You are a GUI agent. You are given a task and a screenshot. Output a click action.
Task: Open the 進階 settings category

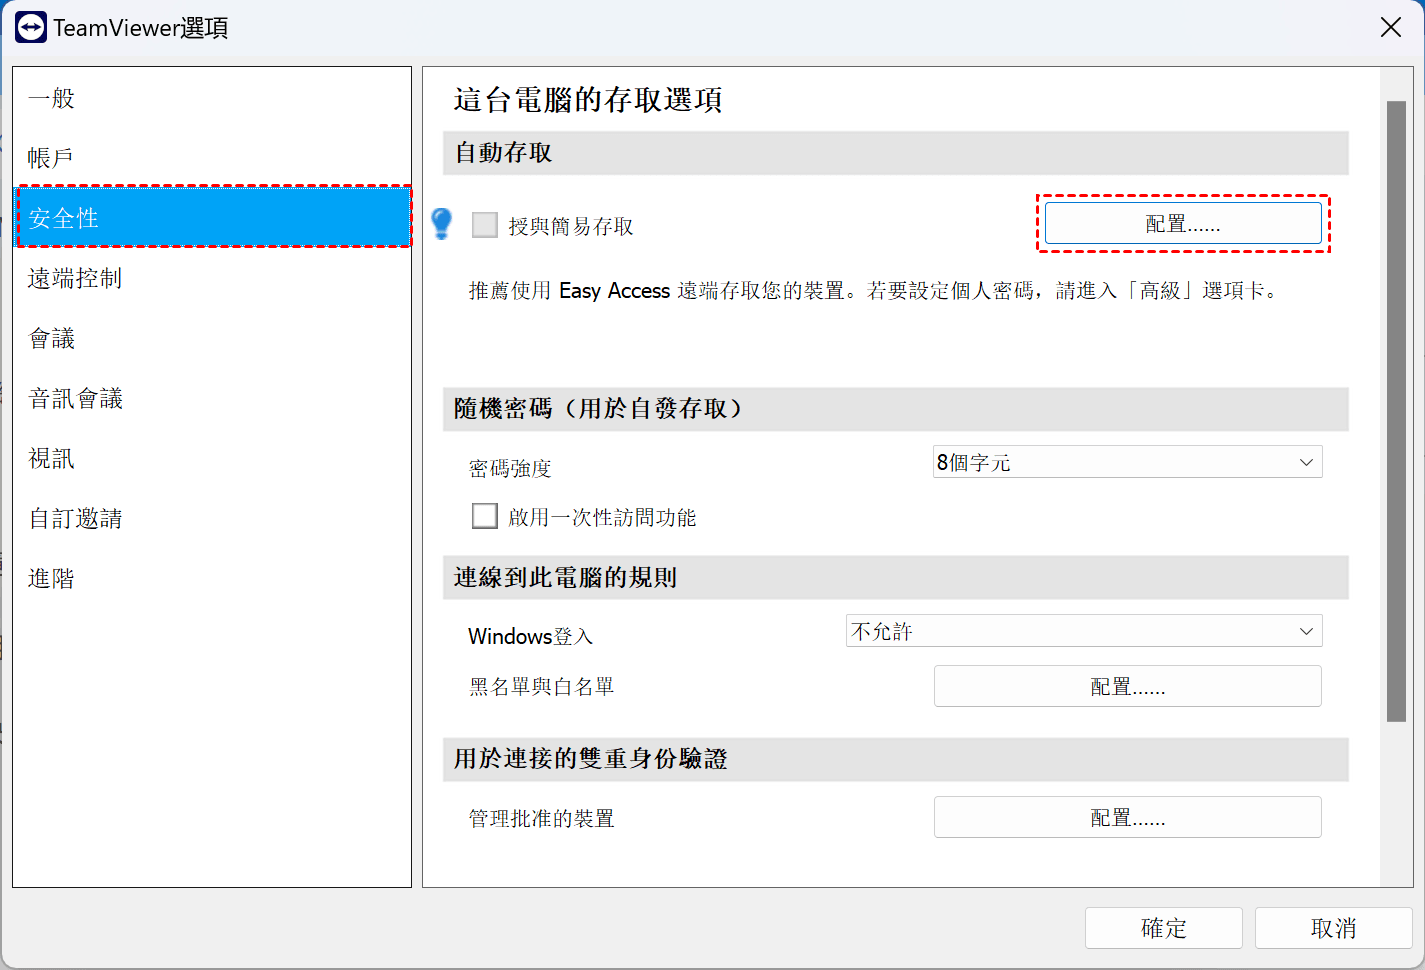212,578
